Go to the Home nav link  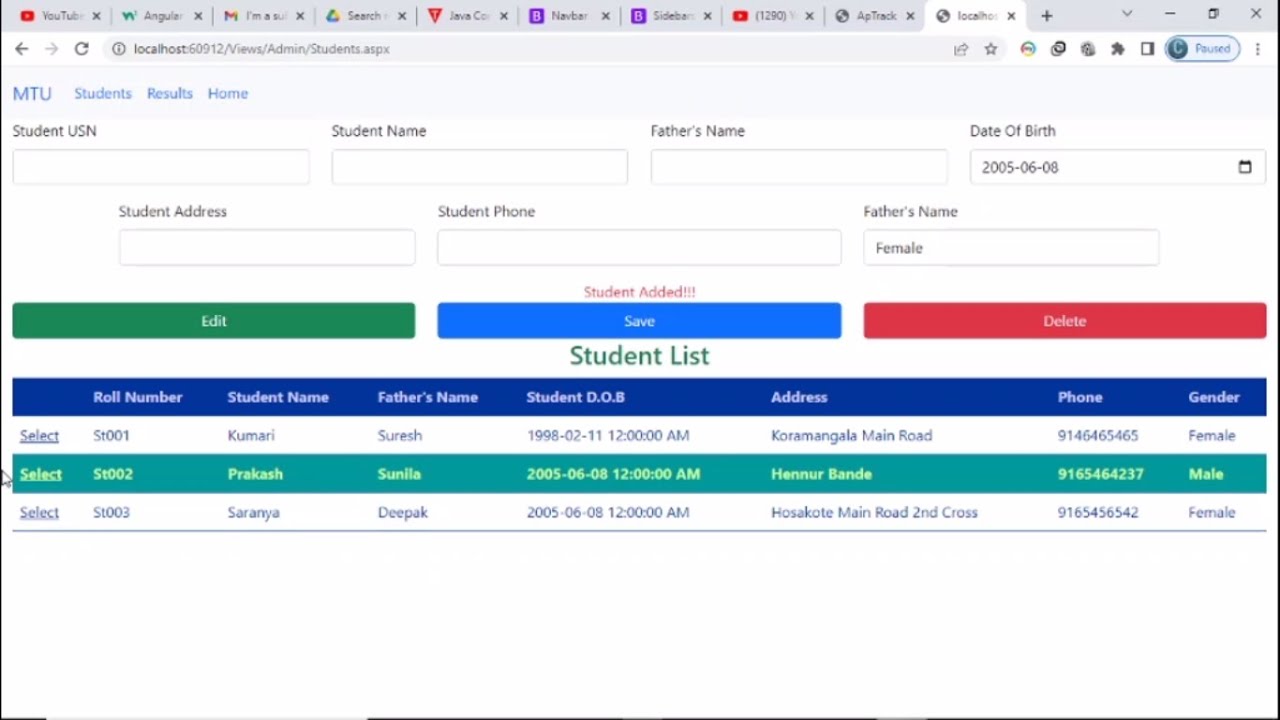[x=228, y=93]
